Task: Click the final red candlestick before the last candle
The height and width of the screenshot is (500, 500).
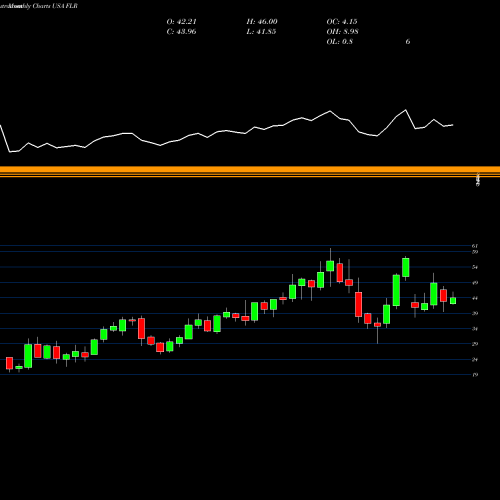Action: point(443,296)
